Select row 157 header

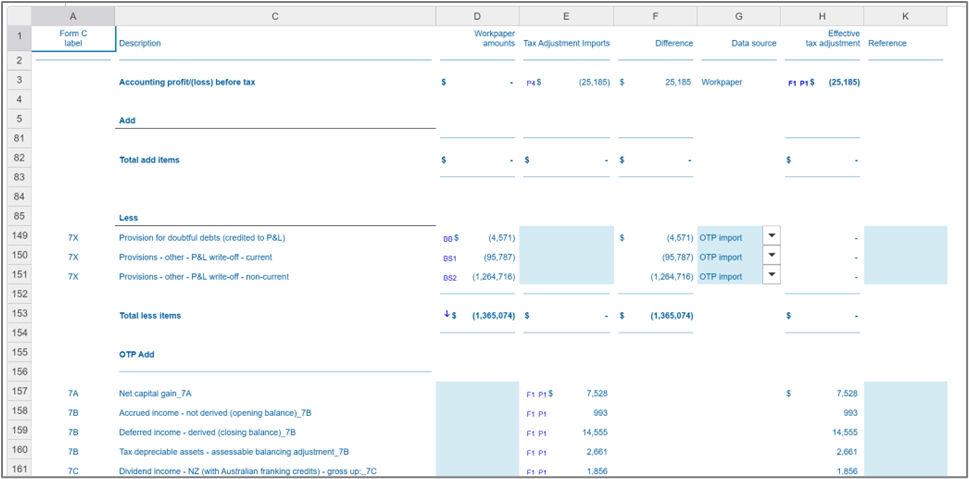(x=20, y=392)
